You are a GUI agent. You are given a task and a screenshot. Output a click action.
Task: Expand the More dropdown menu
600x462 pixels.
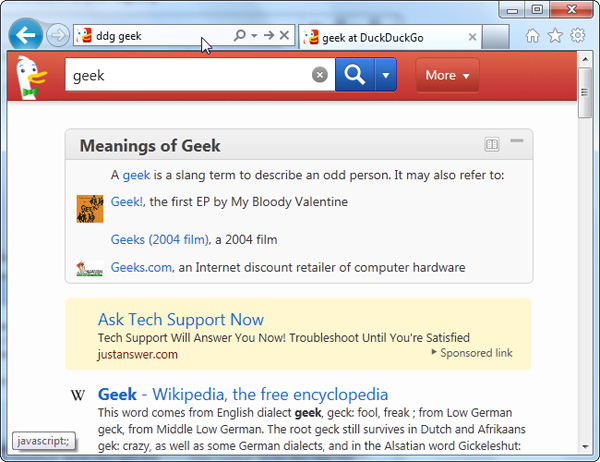point(447,75)
